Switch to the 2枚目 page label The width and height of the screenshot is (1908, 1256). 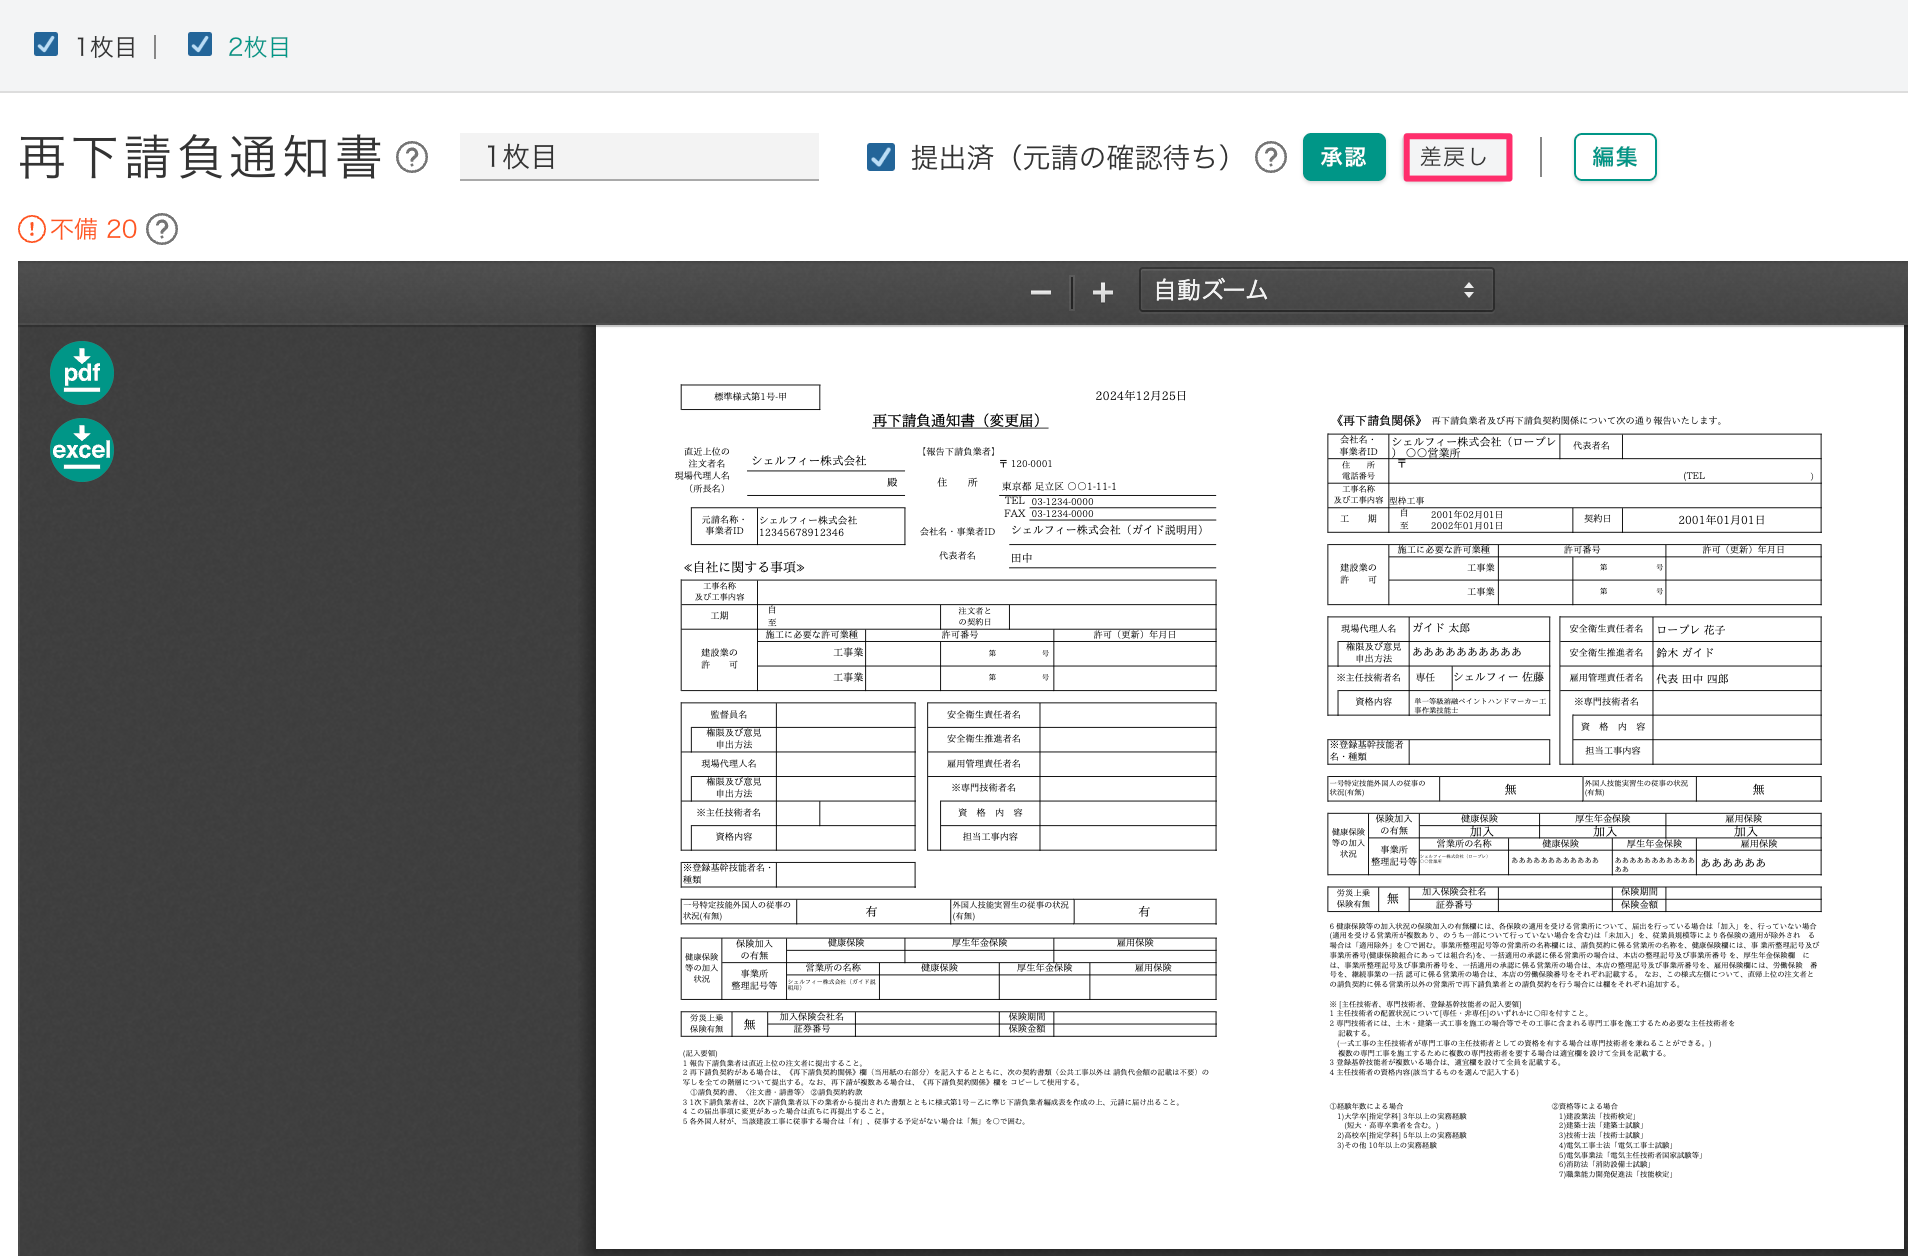point(259,47)
